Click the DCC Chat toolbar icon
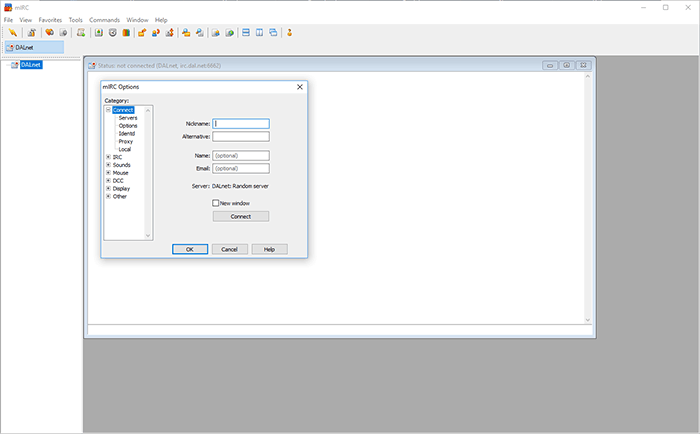The image size is (700, 434). pyautogui.click(x=155, y=33)
